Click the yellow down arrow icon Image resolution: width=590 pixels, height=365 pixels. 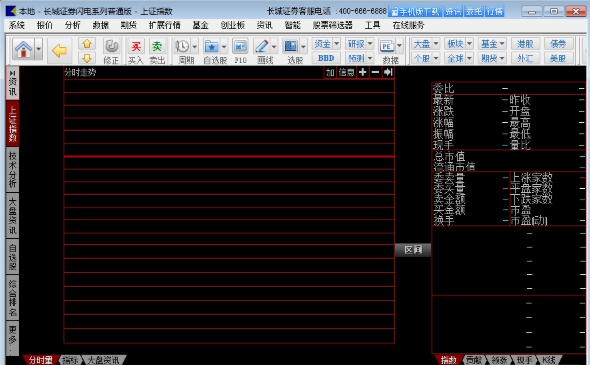pos(87,58)
